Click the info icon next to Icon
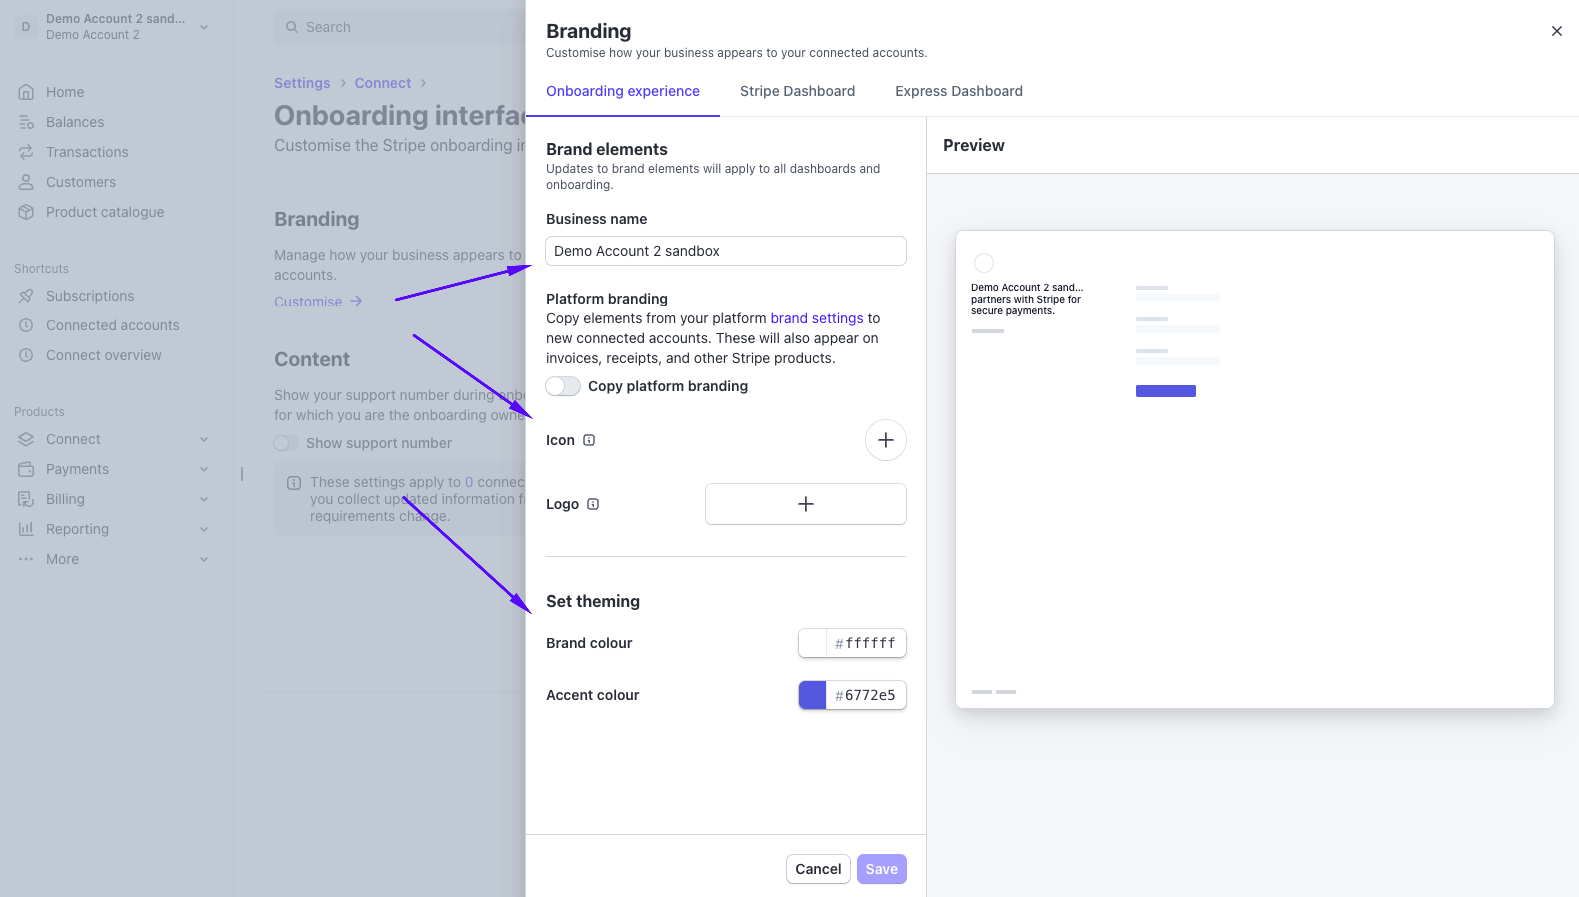1579x897 pixels. click(x=589, y=440)
